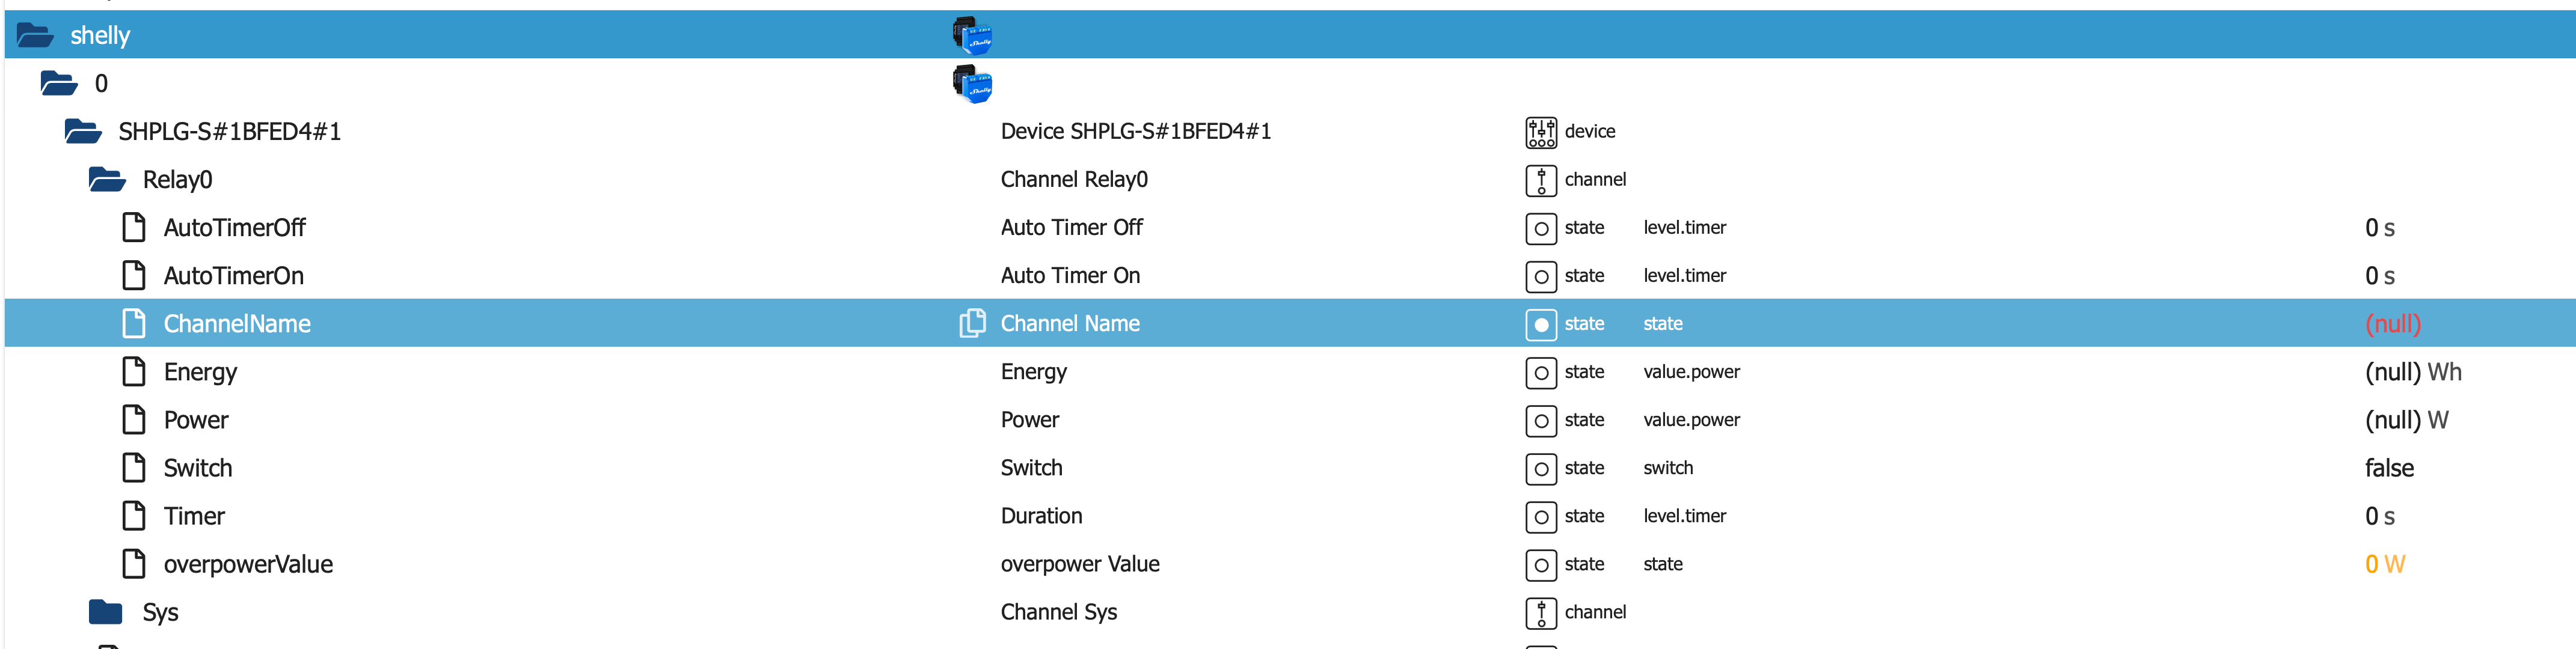Click the red (null) value of ChannelName
The height and width of the screenshot is (649, 2576).
(2392, 324)
